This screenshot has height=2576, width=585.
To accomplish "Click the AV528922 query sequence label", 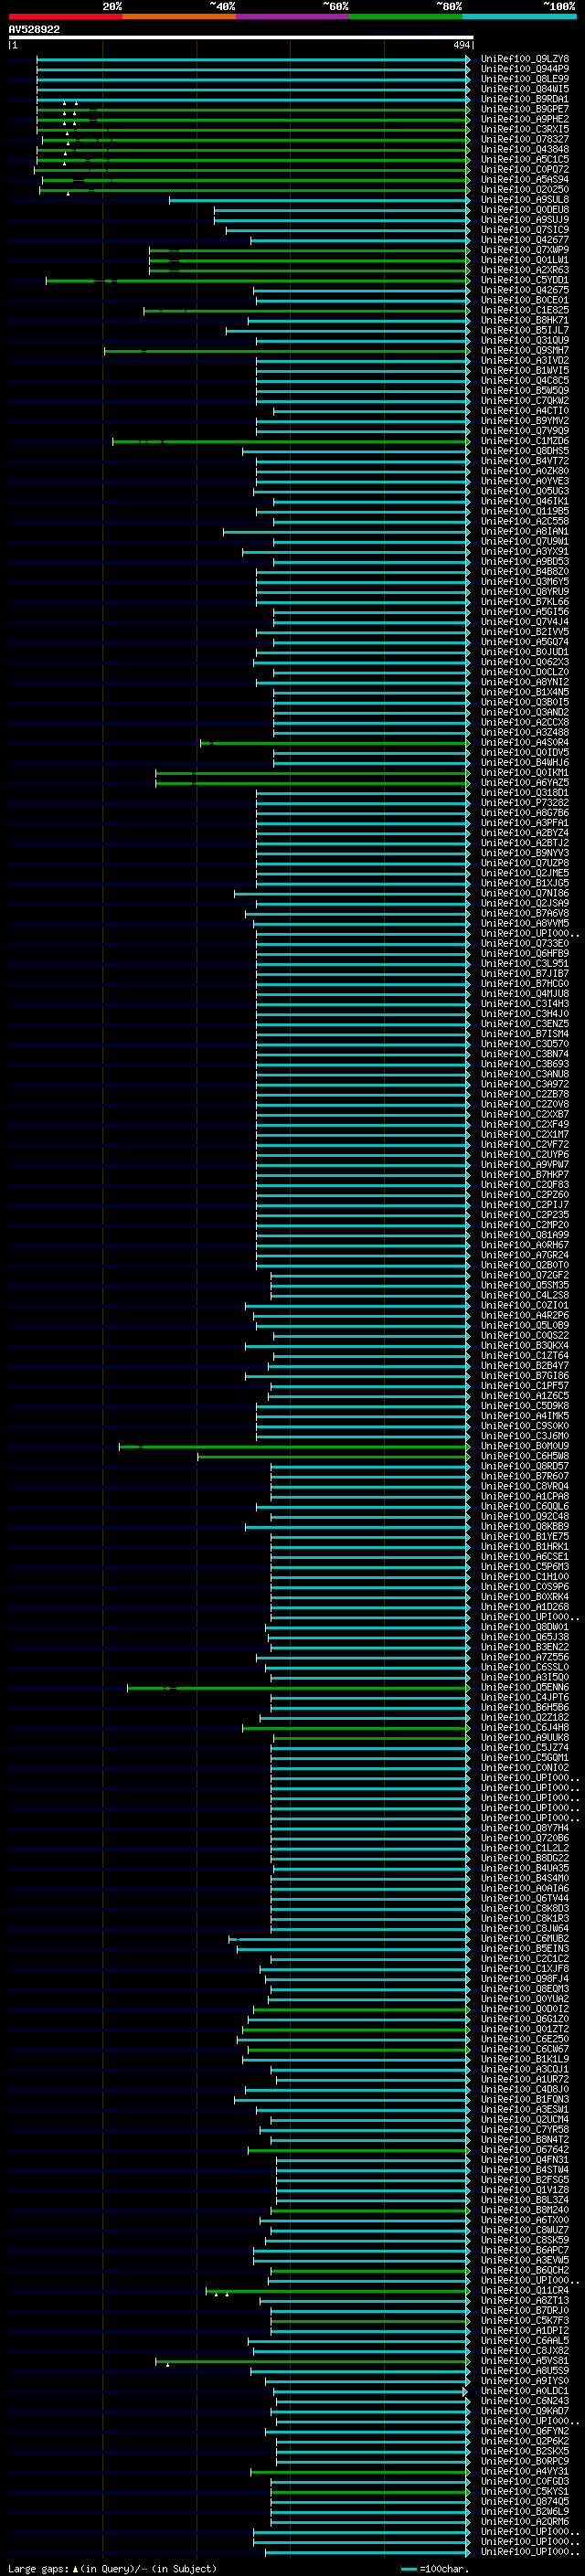I will pos(34,30).
